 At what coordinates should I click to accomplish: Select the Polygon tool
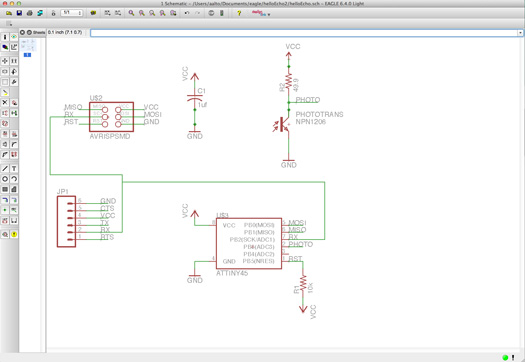click(x=14, y=189)
